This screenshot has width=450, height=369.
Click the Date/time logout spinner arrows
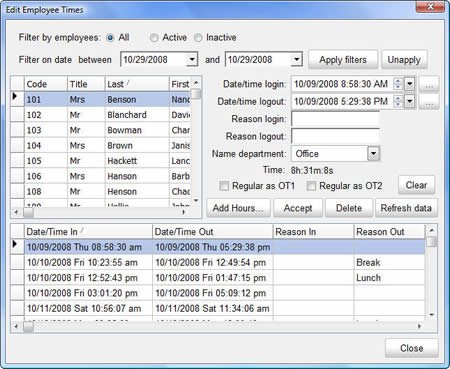(398, 101)
